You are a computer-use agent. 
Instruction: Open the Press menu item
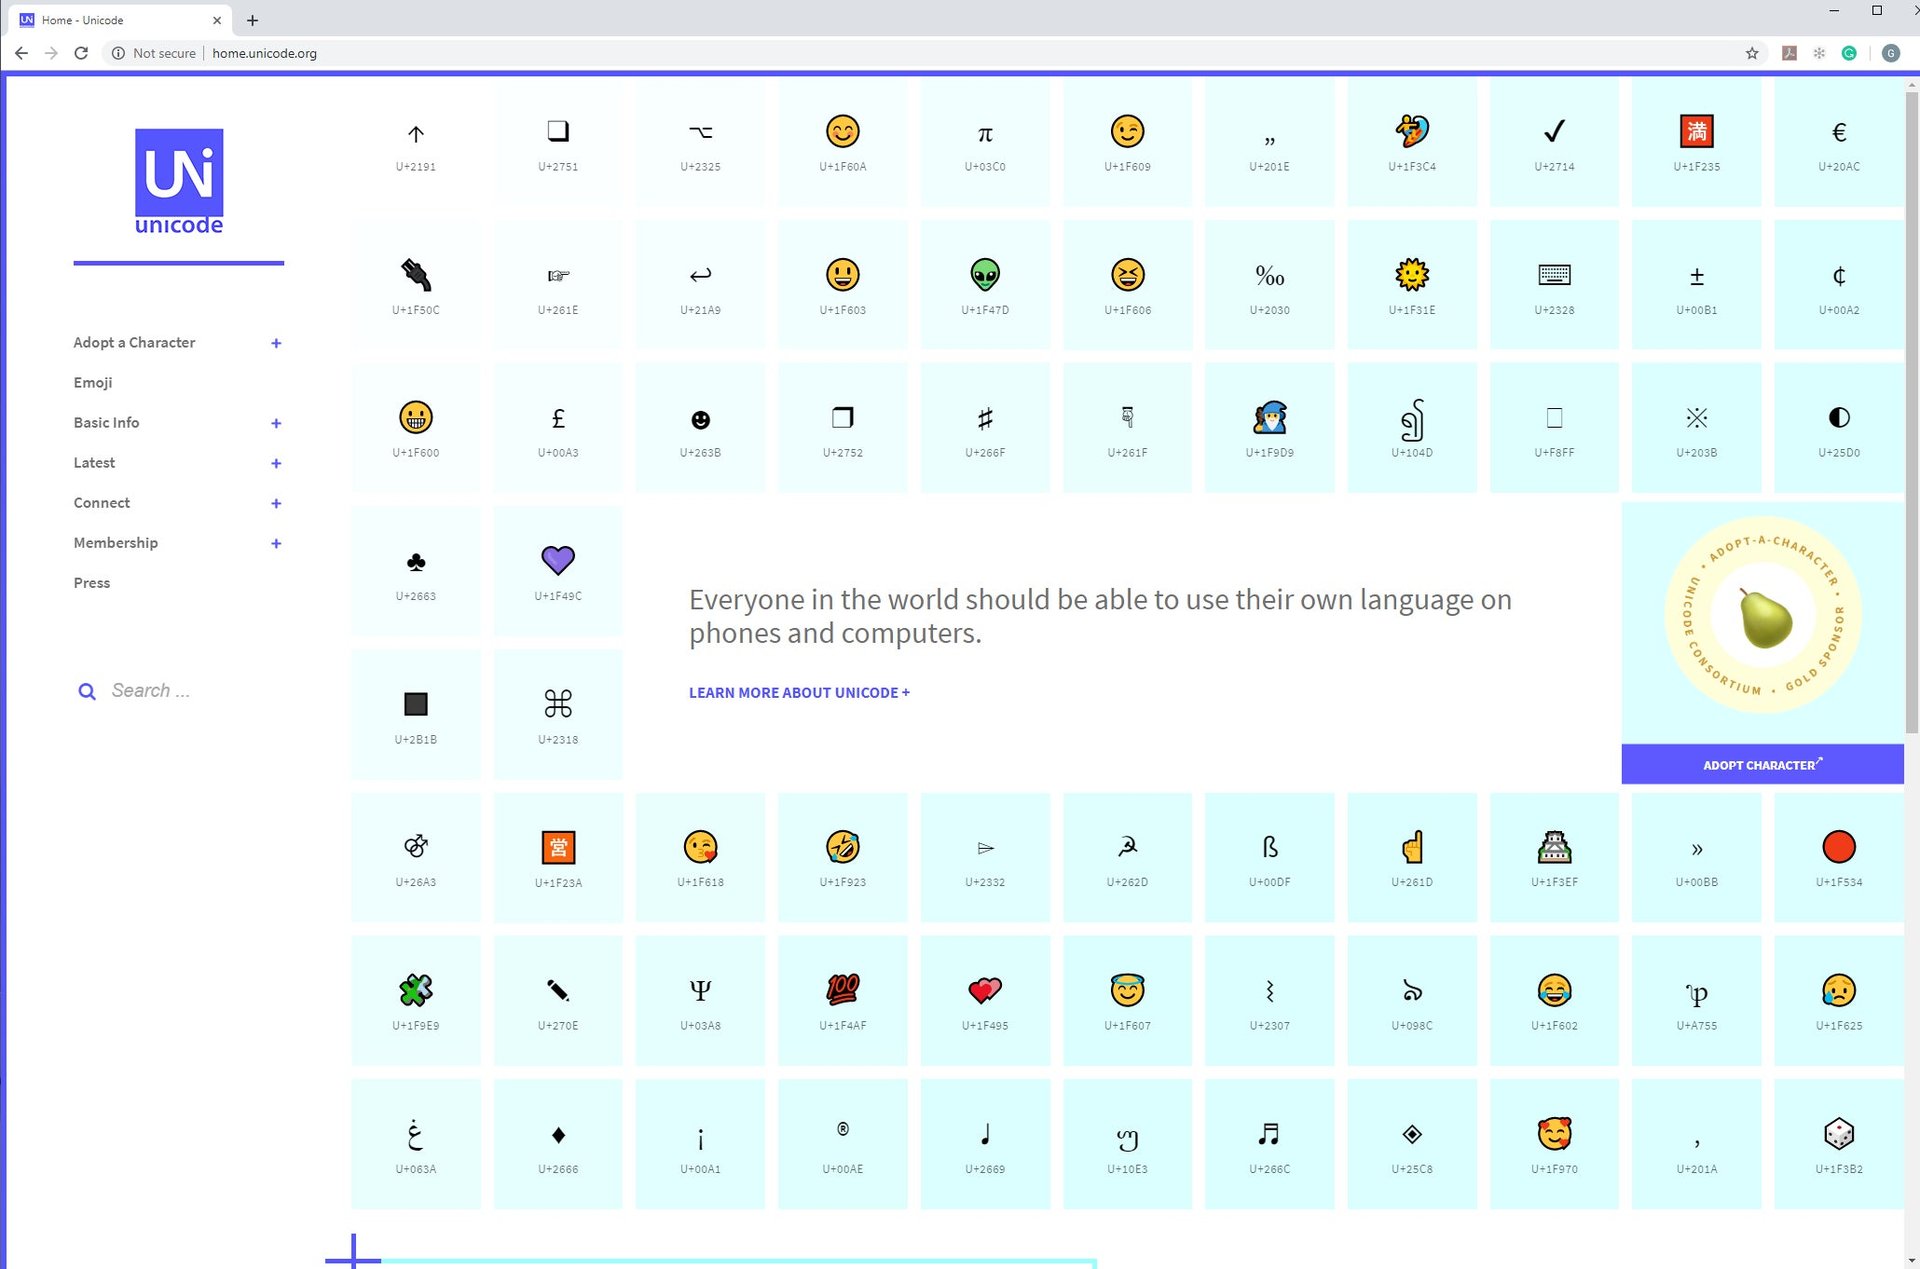(92, 582)
